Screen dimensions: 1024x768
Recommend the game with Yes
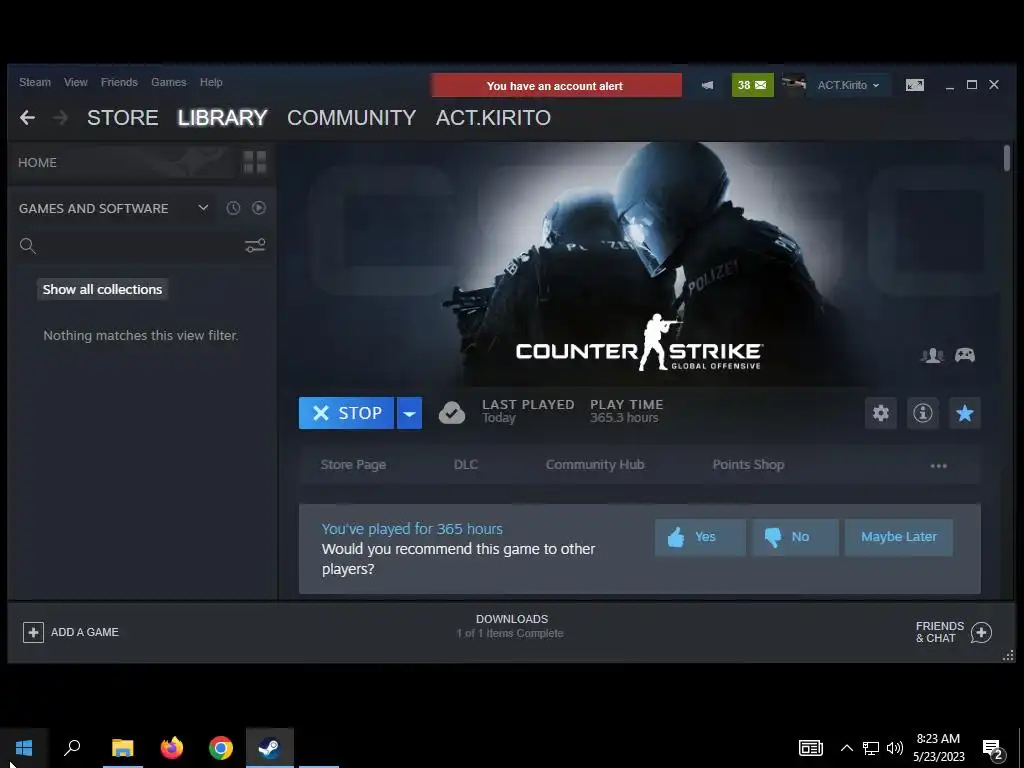pyautogui.click(x=700, y=537)
